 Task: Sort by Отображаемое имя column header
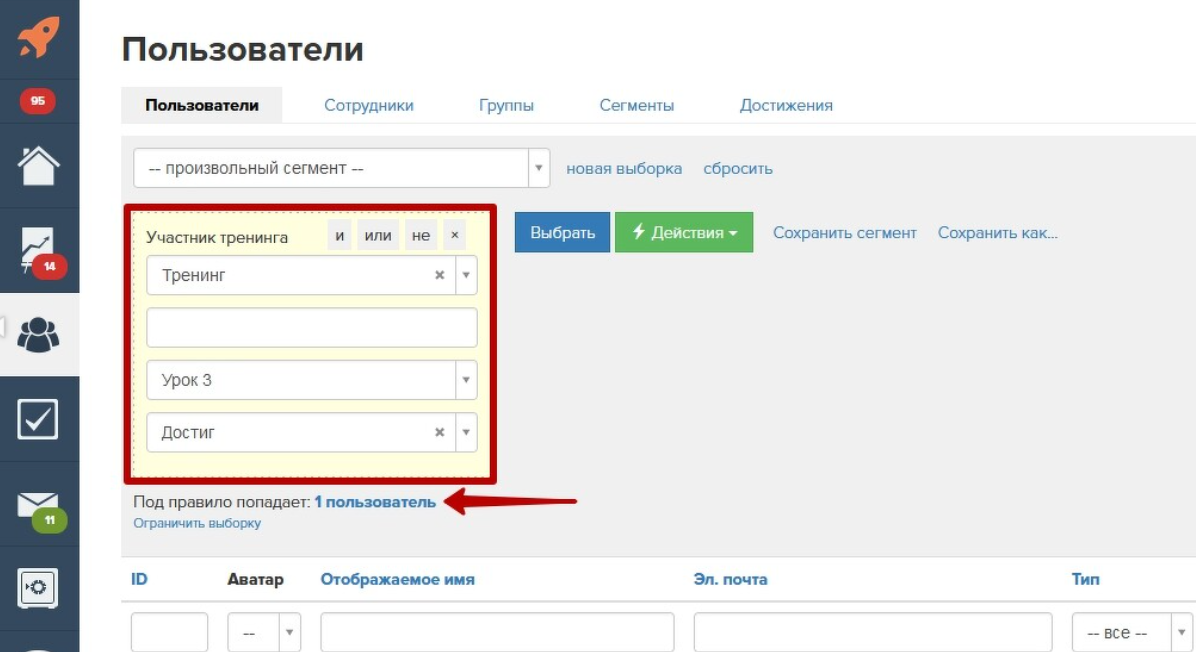(397, 580)
